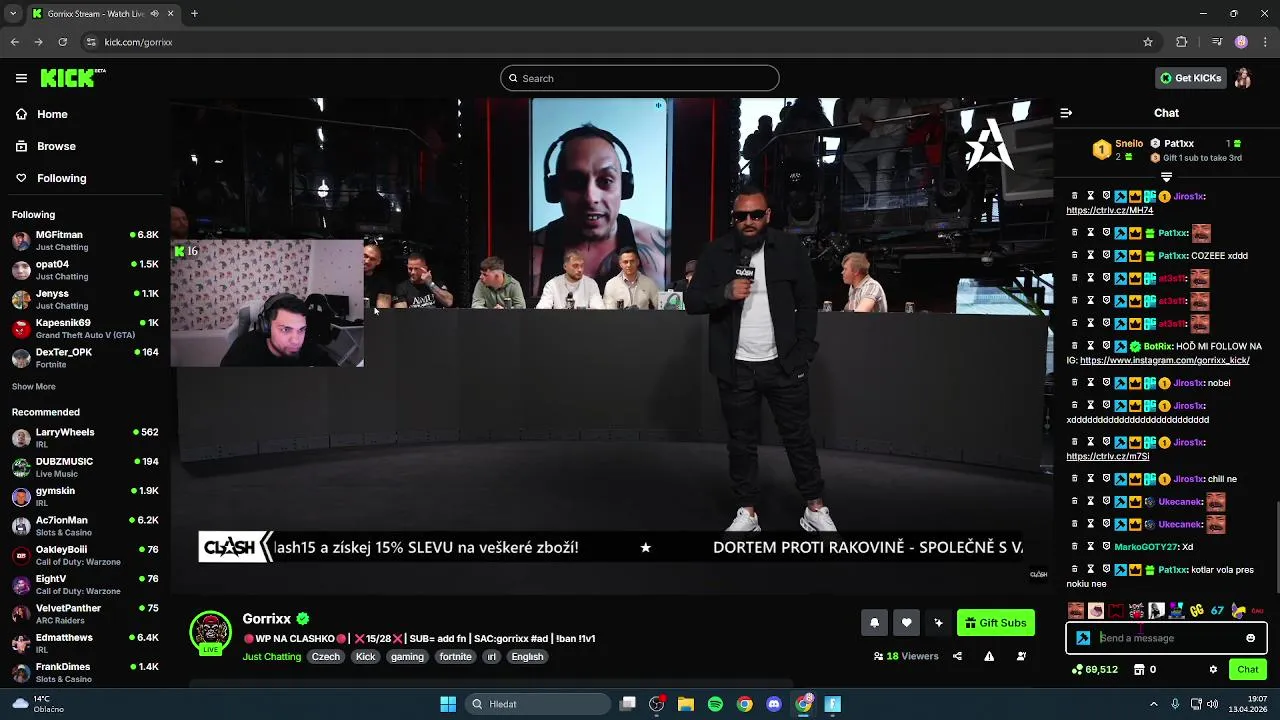
Task: Select the English tag
Action: point(527,657)
